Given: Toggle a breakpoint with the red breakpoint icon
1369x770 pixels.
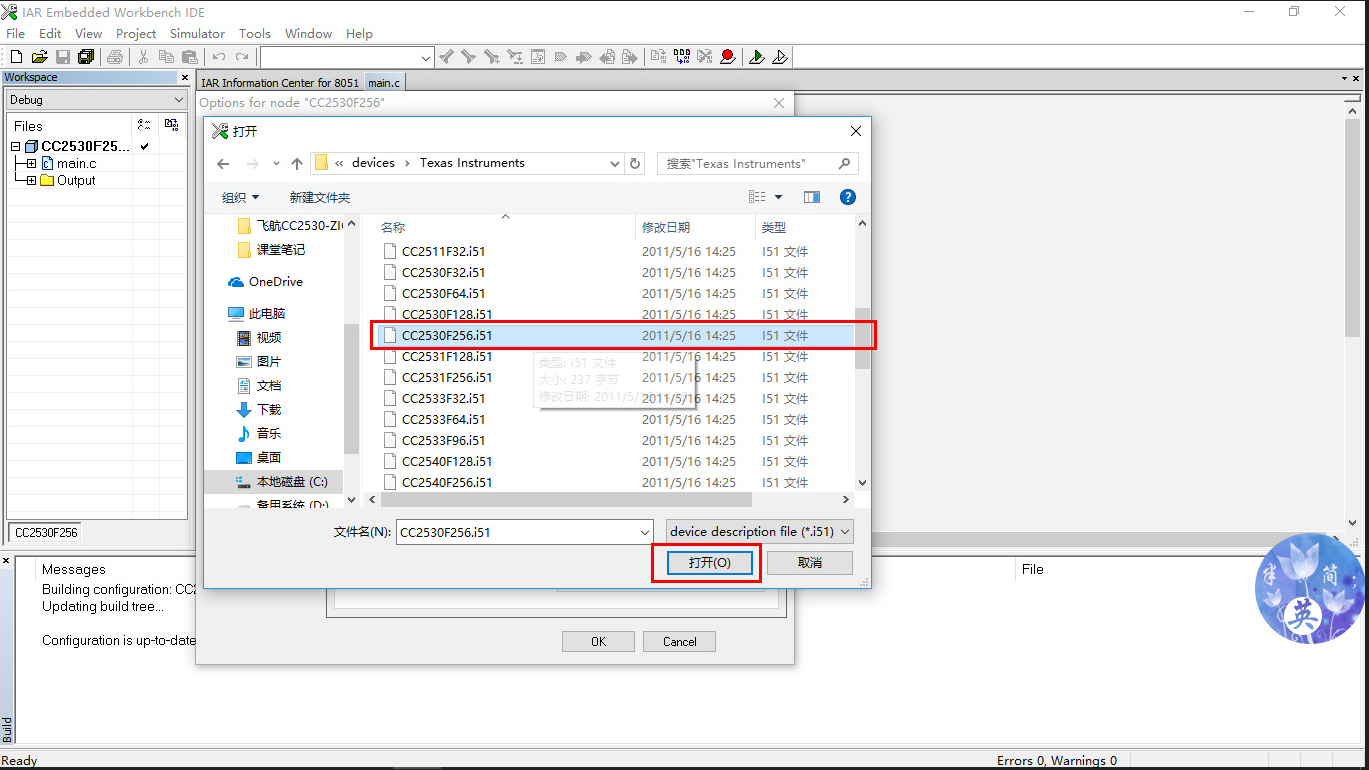Looking at the screenshot, I should pyautogui.click(x=727, y=57).
